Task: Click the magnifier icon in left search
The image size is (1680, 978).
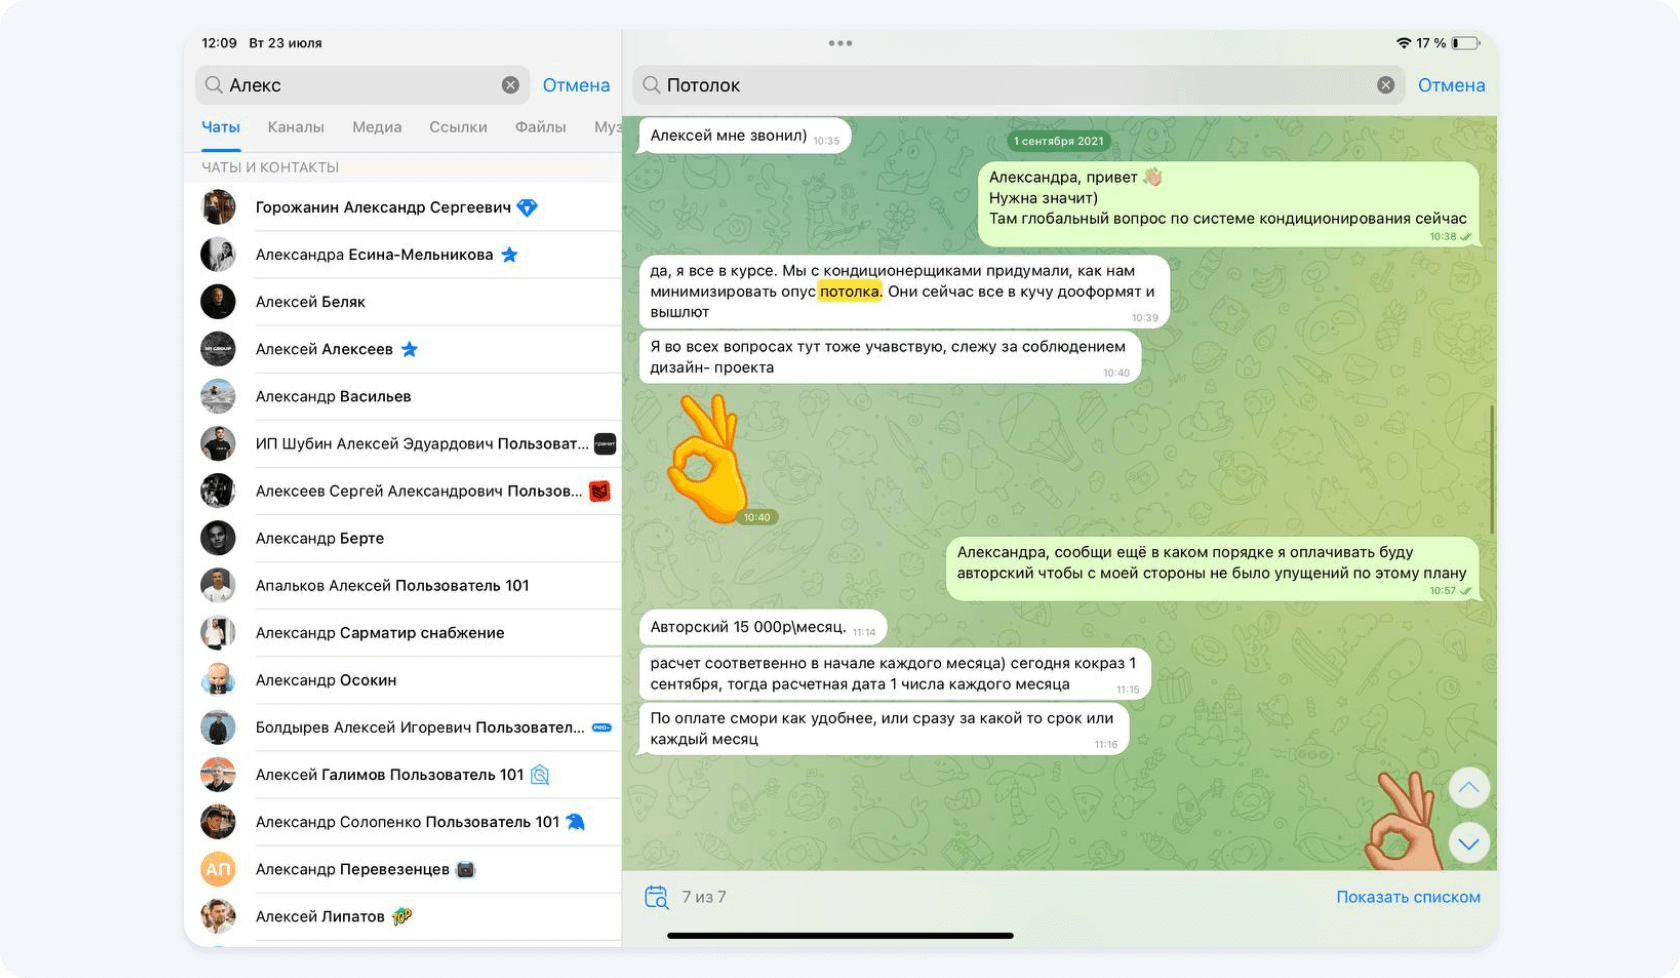Action: (x=213, y=85)
